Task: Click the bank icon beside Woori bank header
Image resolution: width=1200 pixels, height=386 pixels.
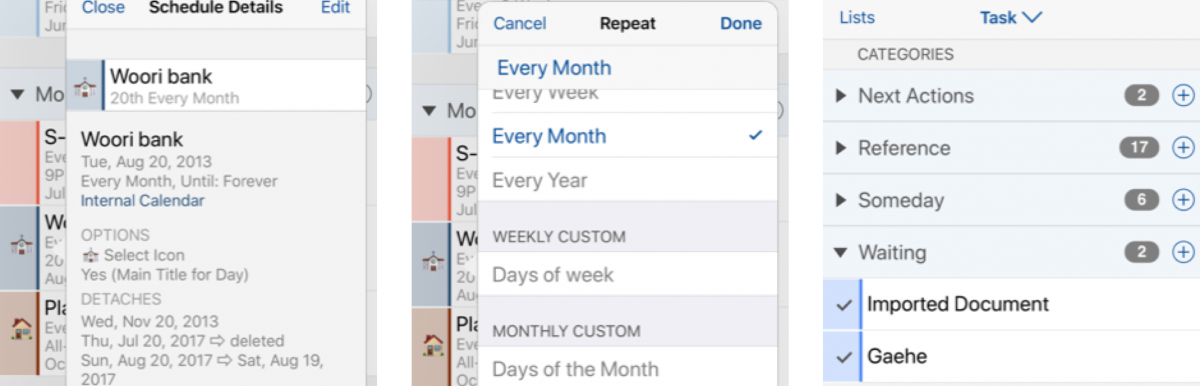Action: pos(85,86)
